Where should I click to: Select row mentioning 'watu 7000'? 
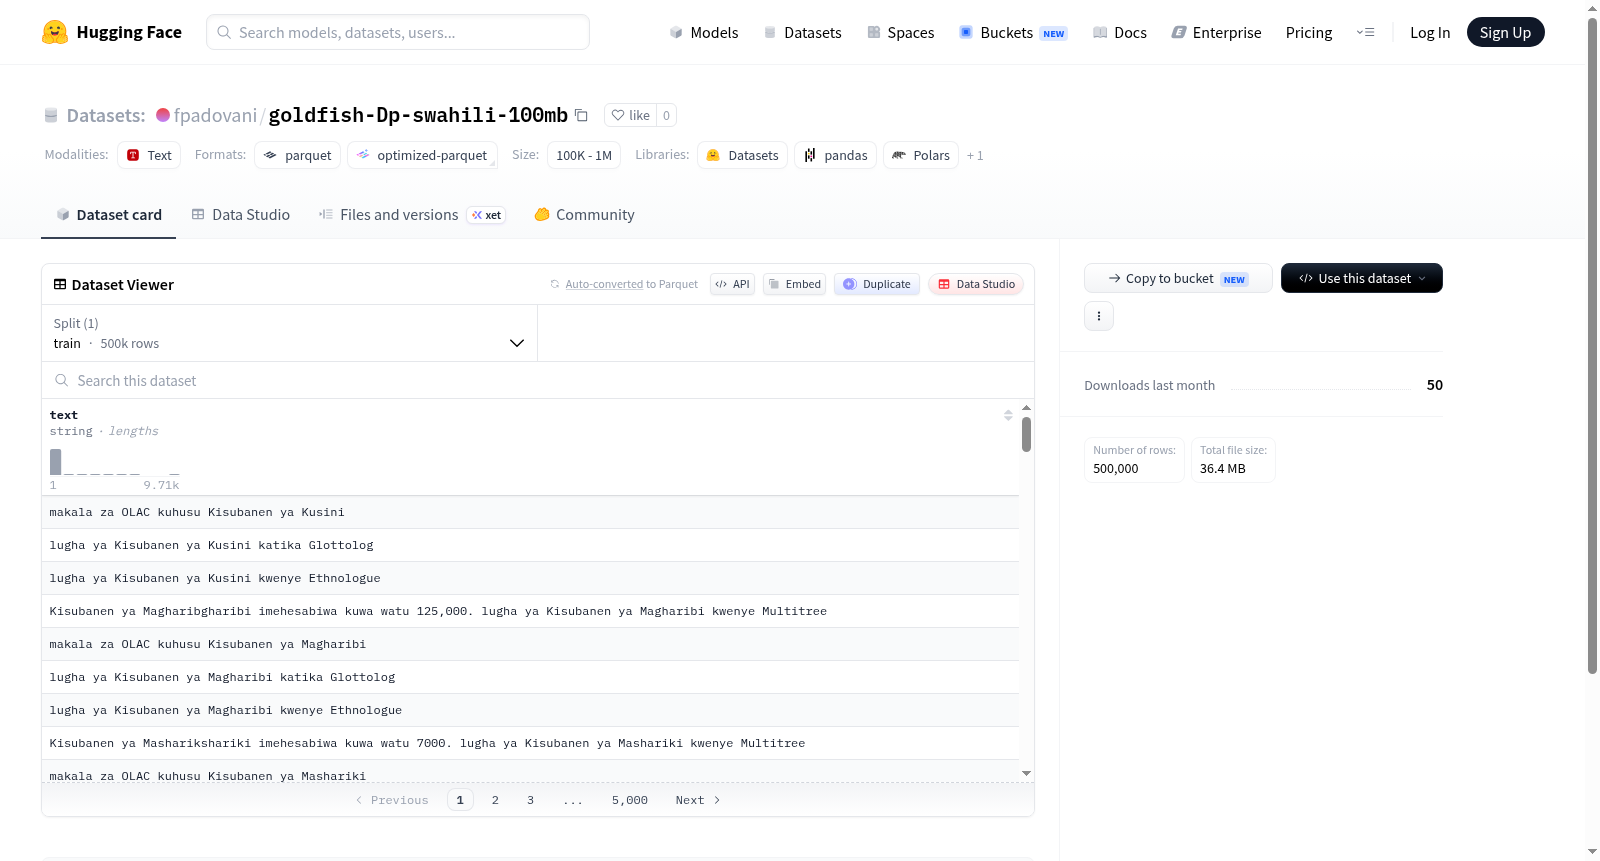(530, 743)
